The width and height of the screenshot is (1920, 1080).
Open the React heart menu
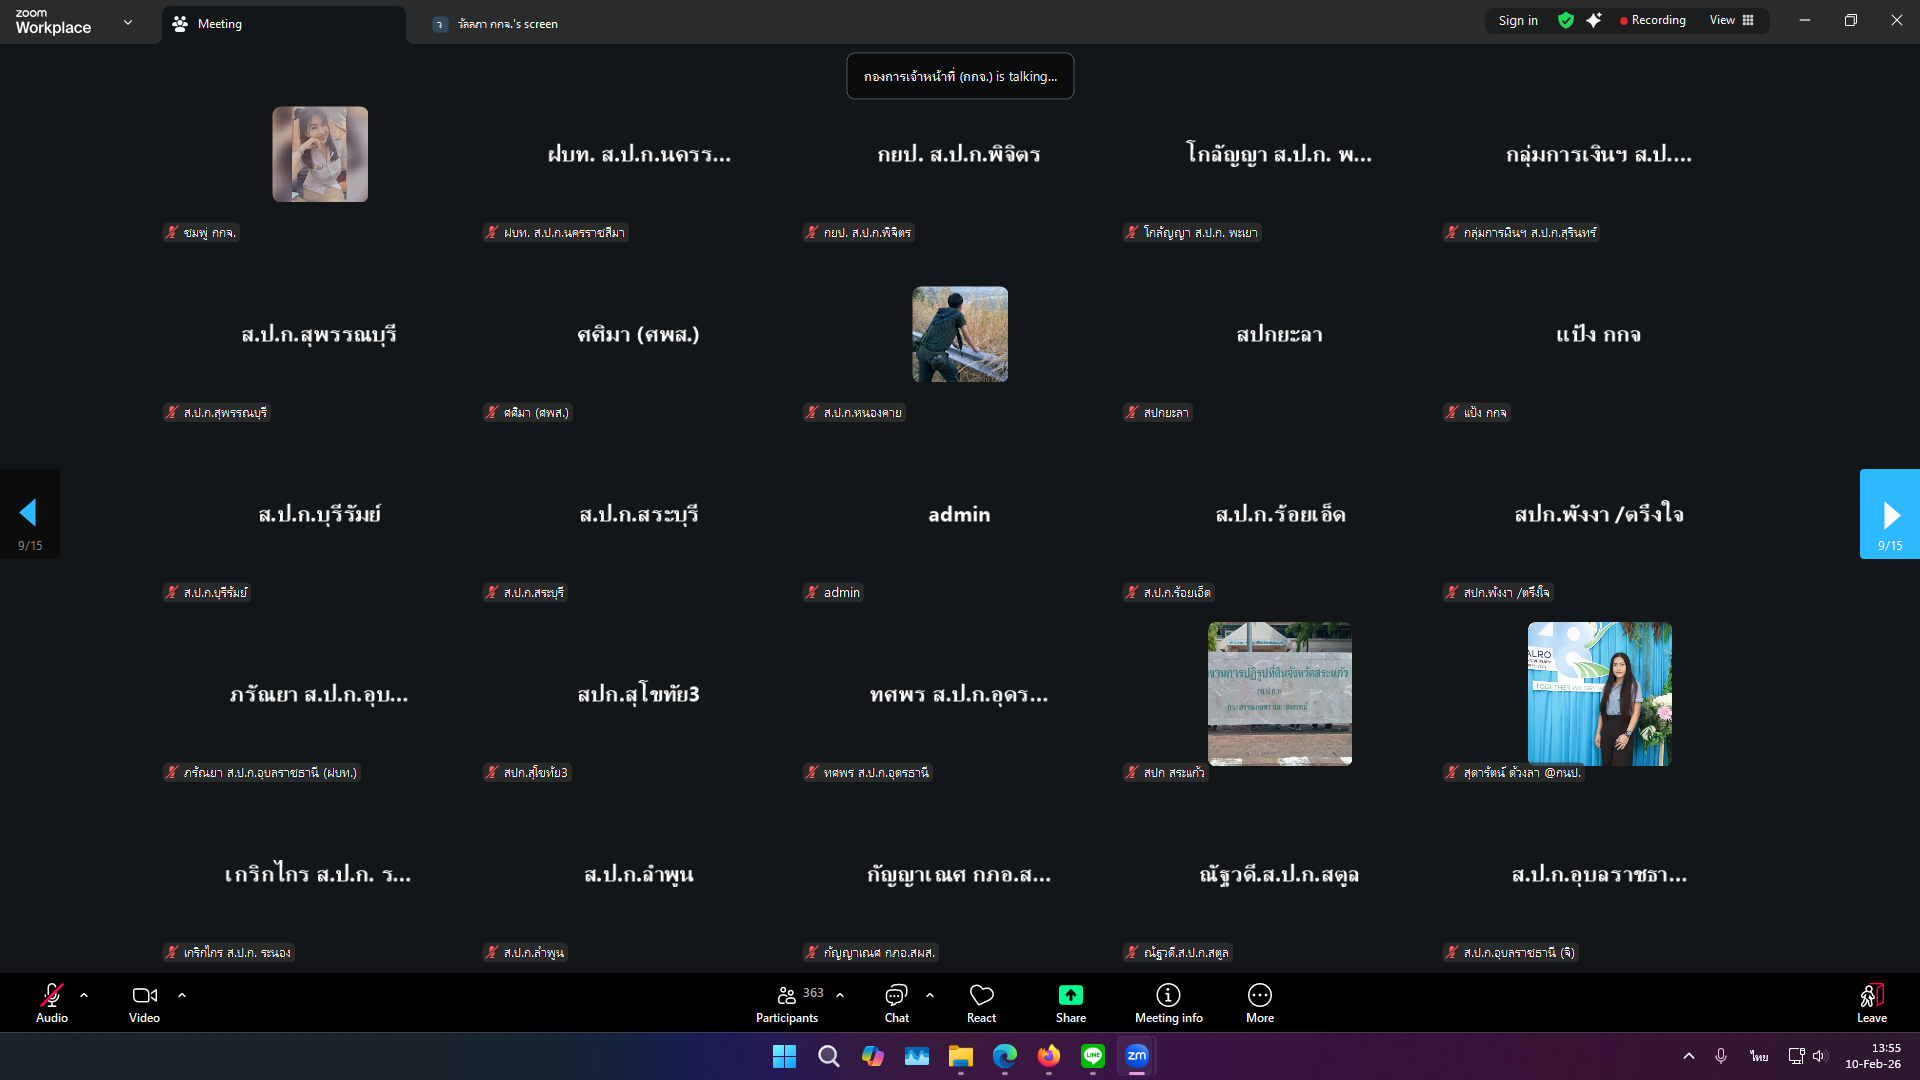(981, 996)
